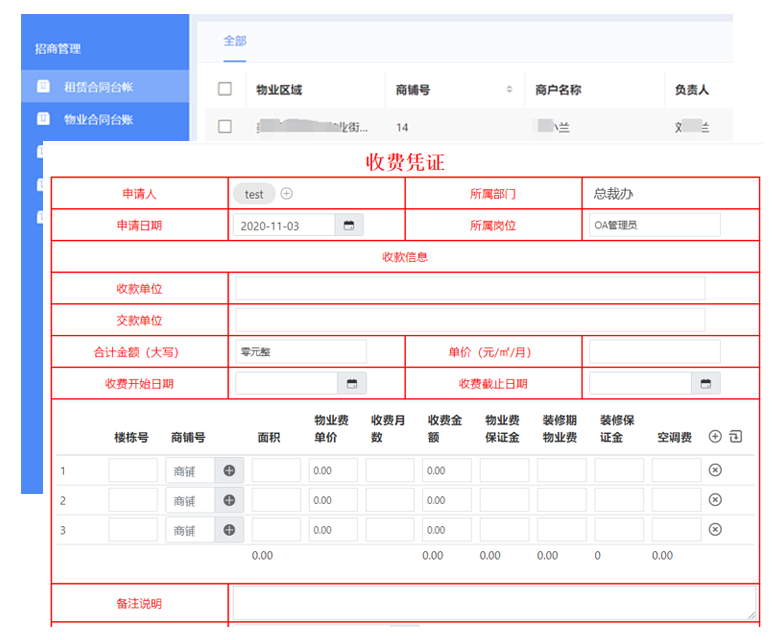Check the row checkbox for shop 14
This screenshot has width=774, height=640.
tap(225, 127)
